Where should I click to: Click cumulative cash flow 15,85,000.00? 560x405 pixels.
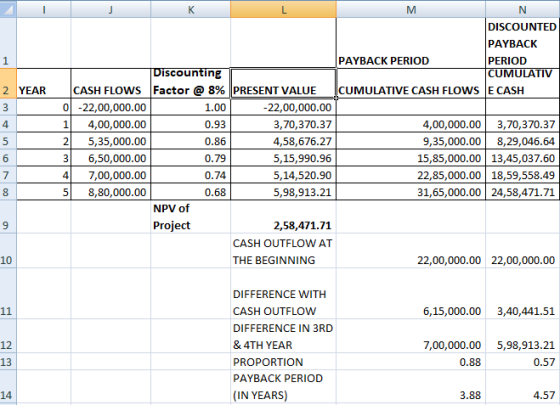411,158
